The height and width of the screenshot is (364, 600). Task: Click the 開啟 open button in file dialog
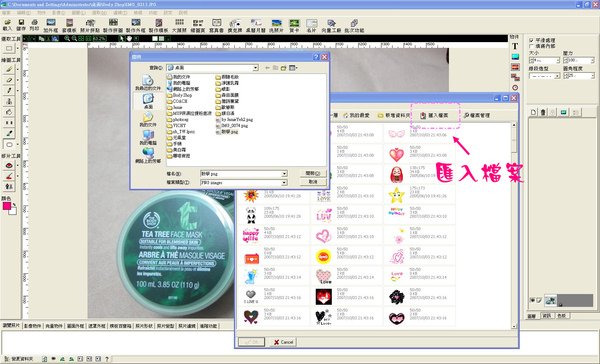[313, 173]
